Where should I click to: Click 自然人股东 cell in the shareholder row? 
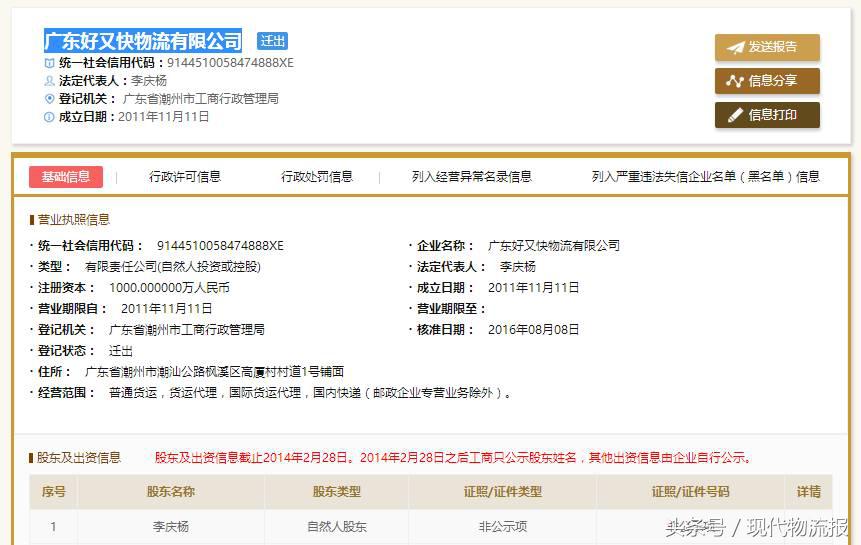[x=337, y=527]
